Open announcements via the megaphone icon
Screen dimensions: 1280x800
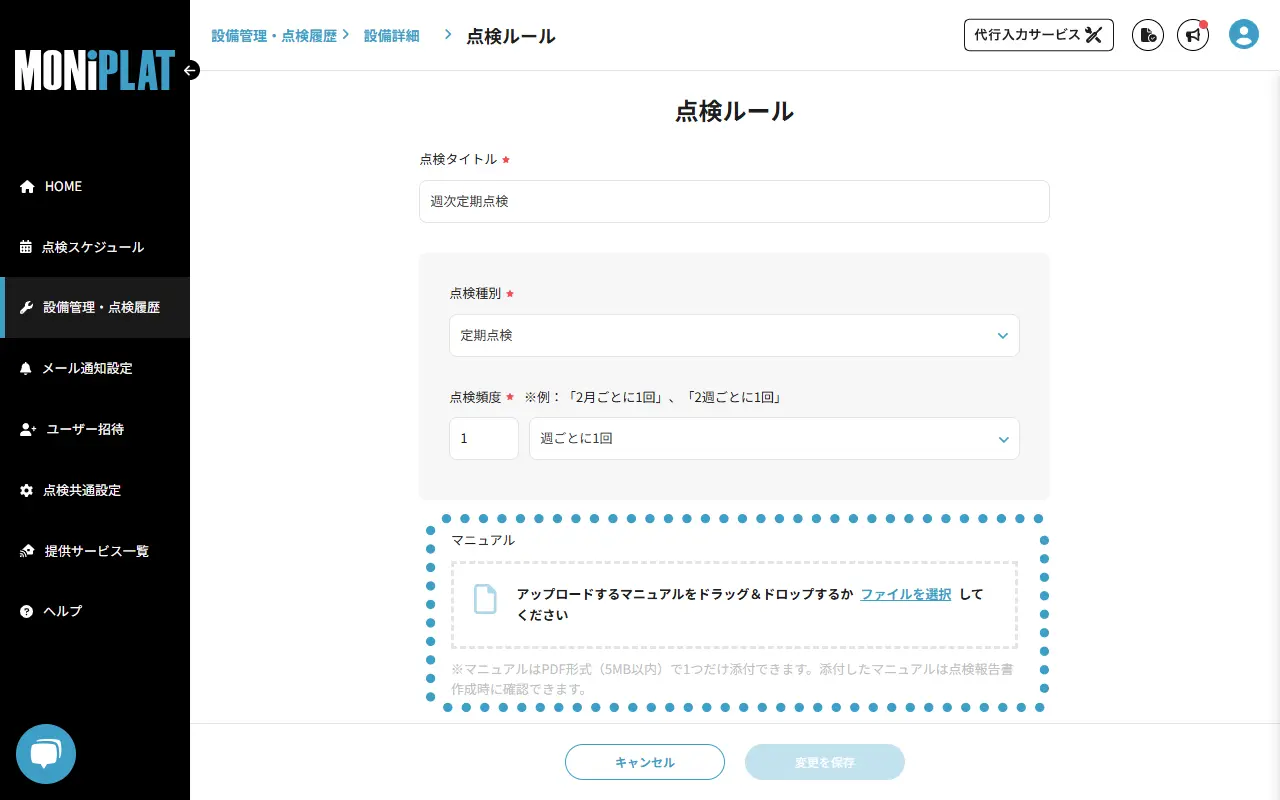(1193, 34)
